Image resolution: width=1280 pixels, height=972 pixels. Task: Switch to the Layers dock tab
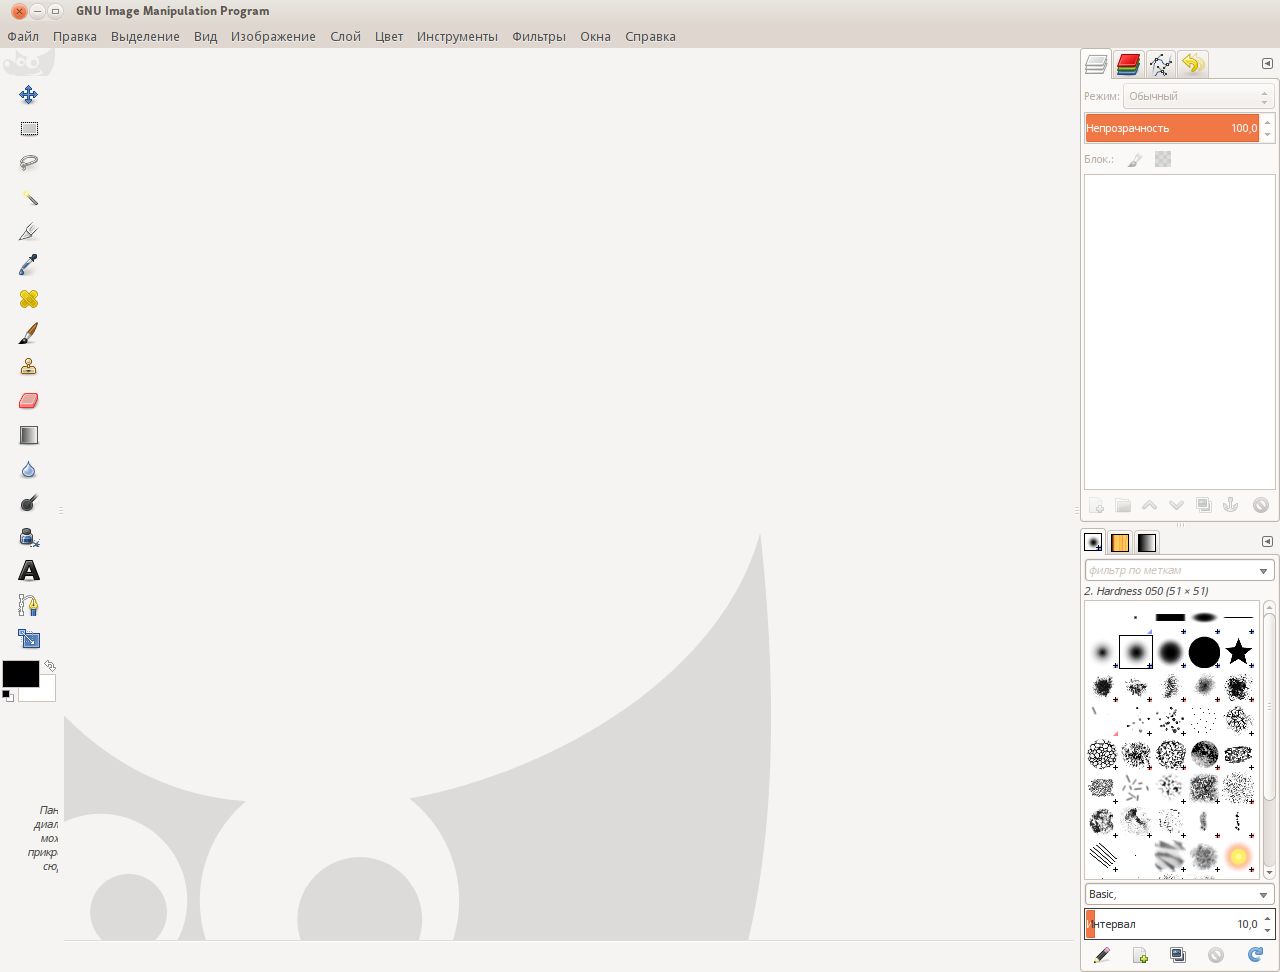(1096, 64)
